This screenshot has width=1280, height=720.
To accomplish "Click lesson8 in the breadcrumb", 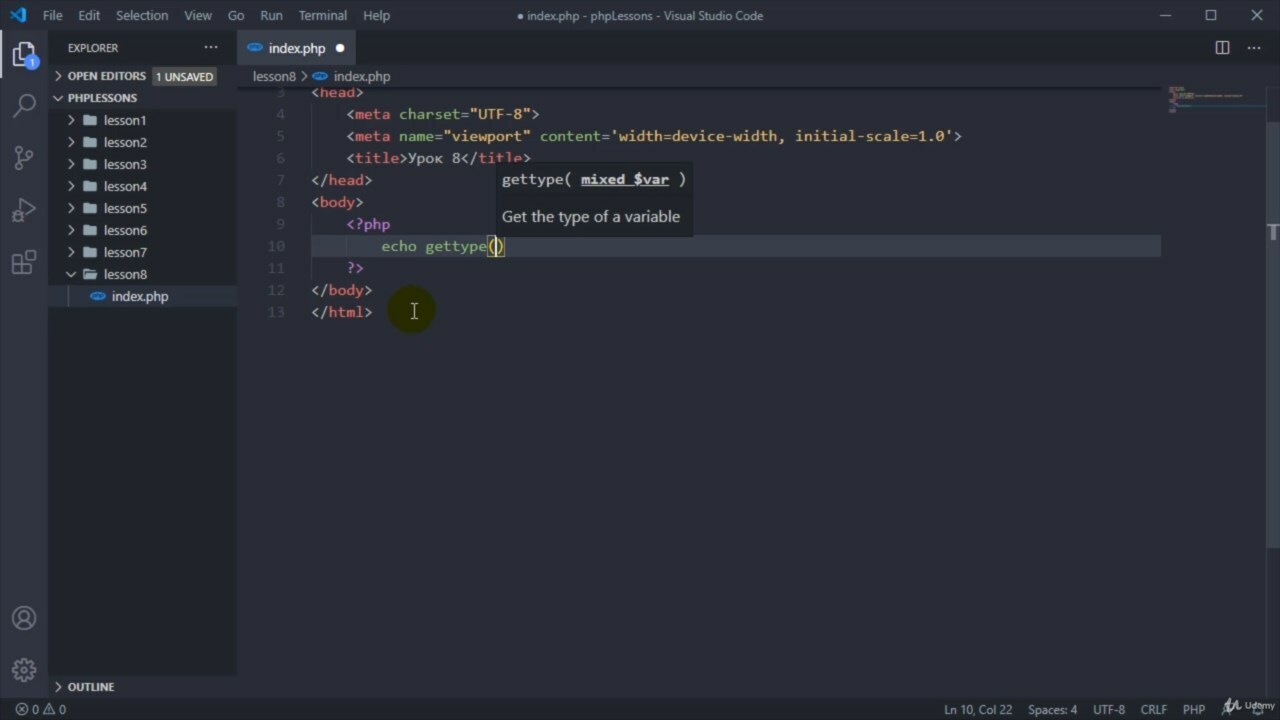I will (274, 76).
